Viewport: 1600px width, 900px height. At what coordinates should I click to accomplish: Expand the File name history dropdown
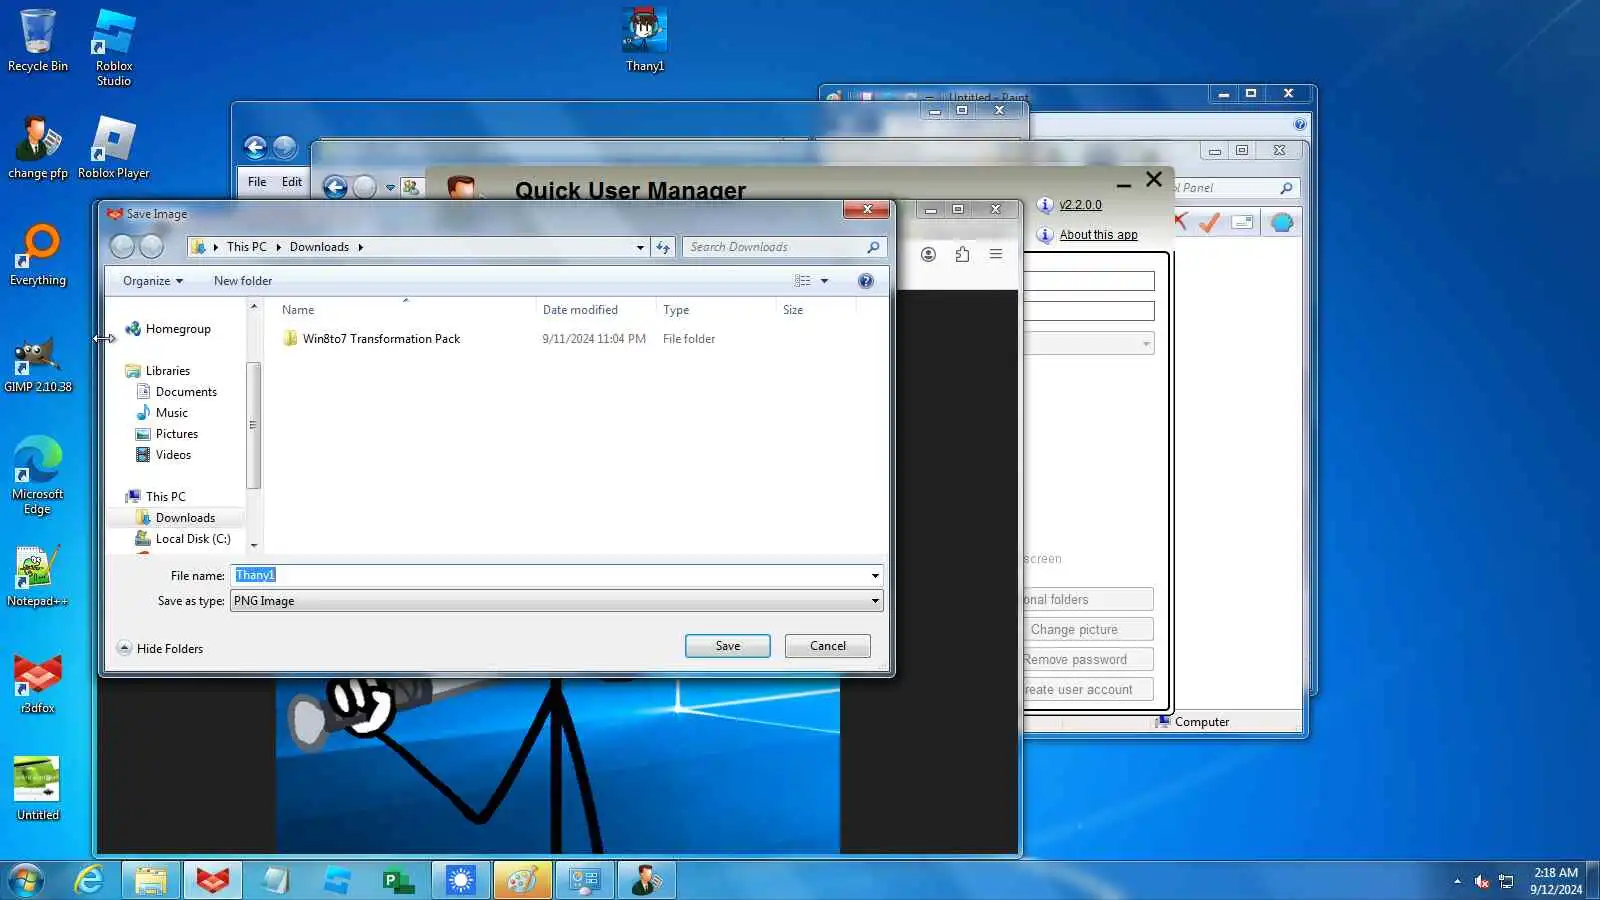pos(875,575)
